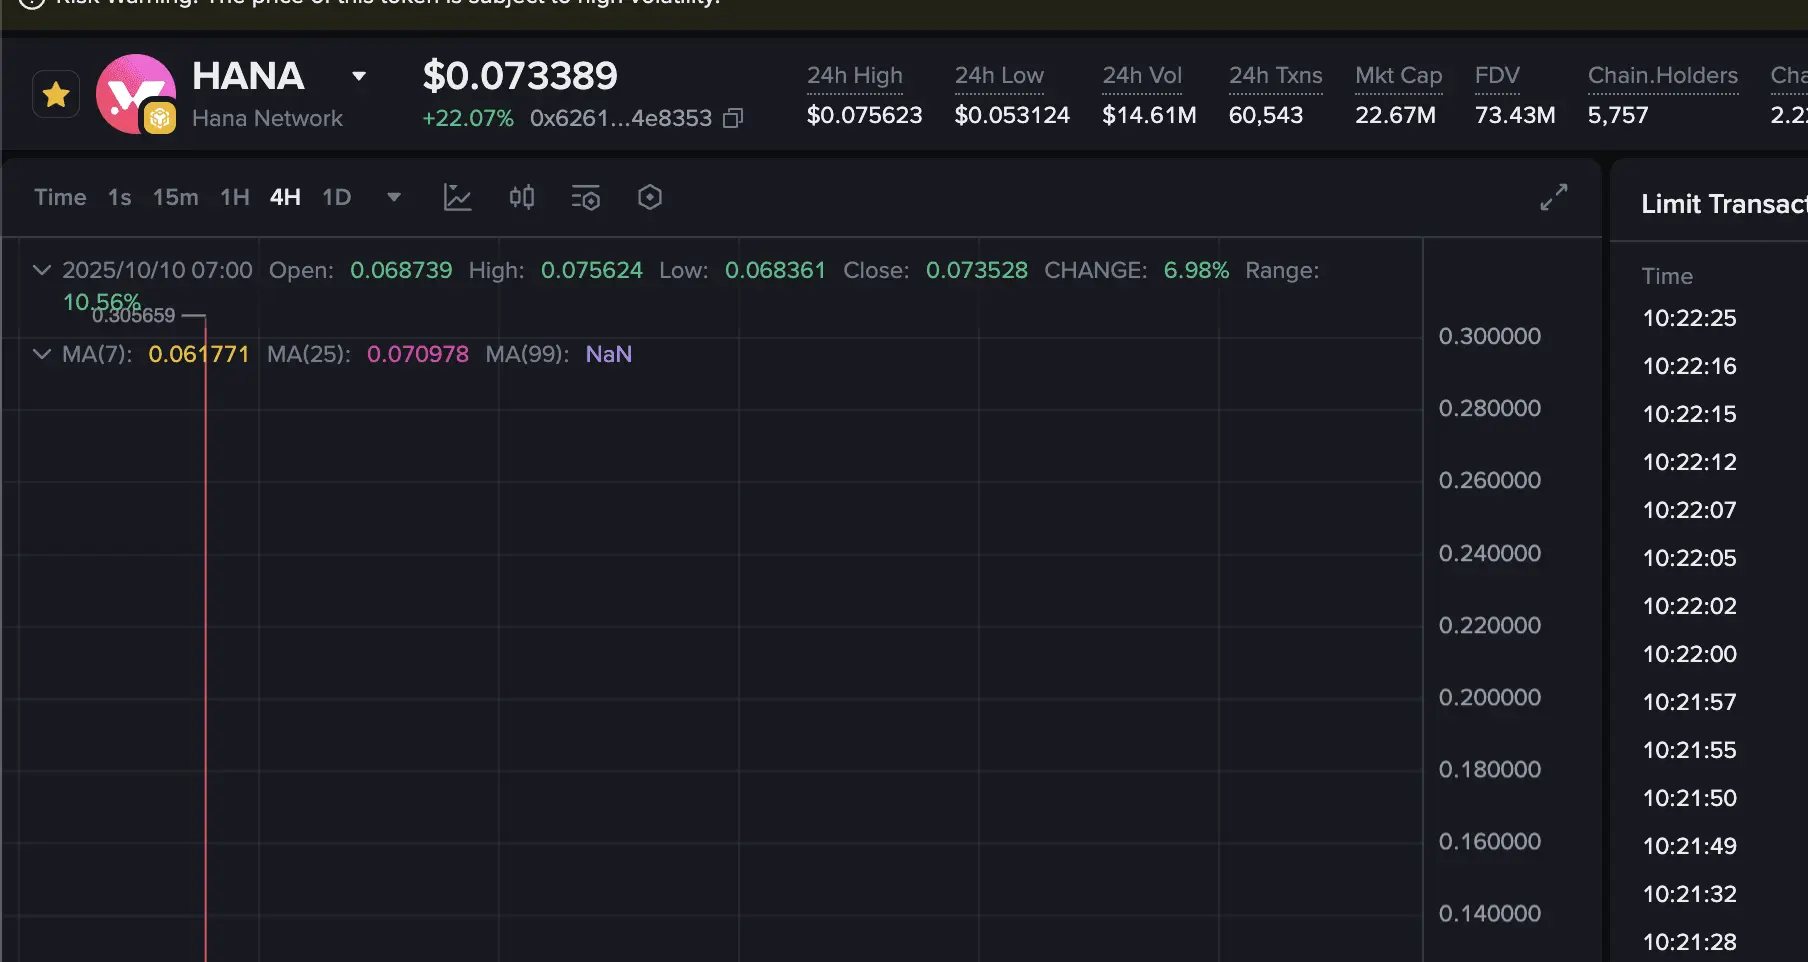Select the 10:22:25 transaction row
Screen dimensions: 1808x962
click(x=1689, y=318)
